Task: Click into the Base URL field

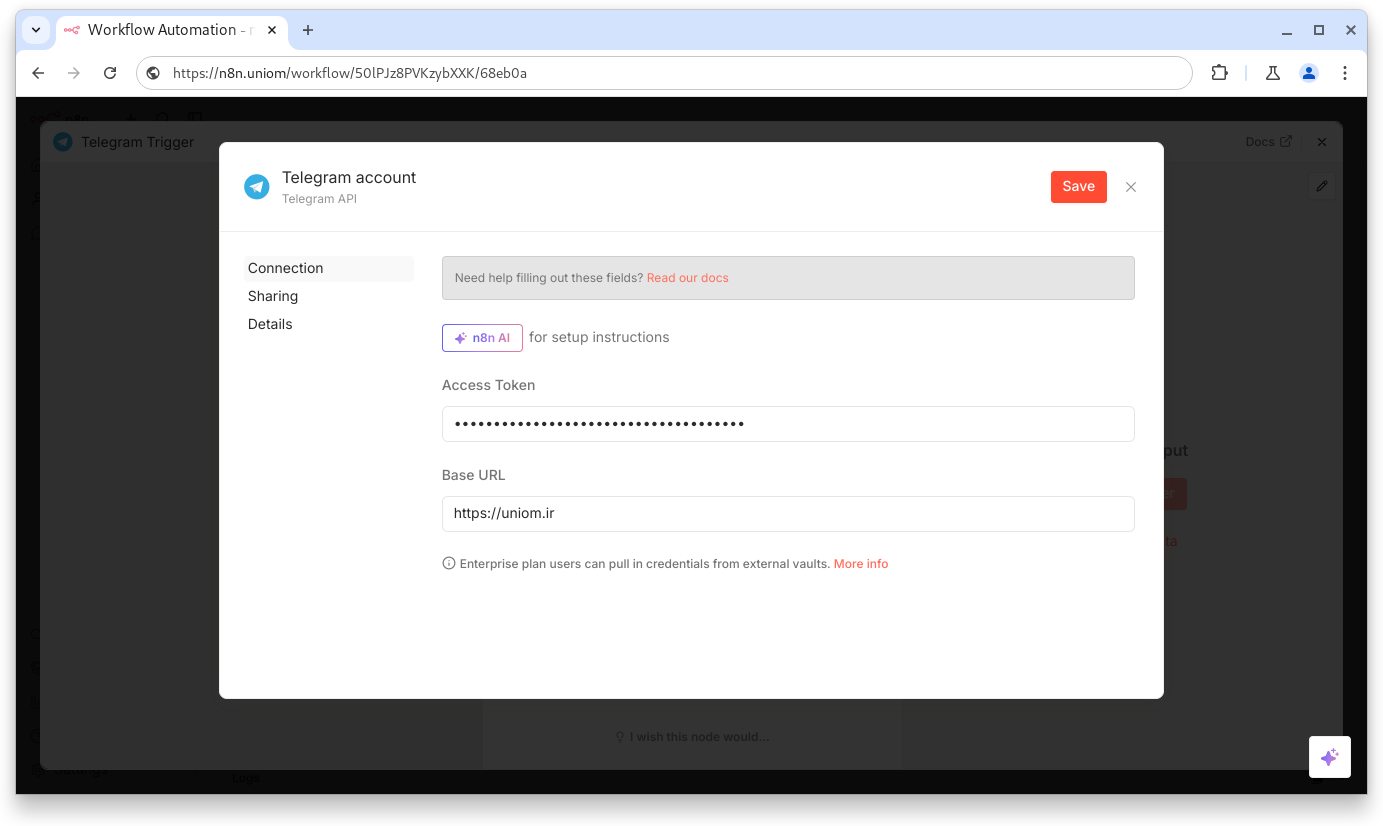Action: [788, 514]
